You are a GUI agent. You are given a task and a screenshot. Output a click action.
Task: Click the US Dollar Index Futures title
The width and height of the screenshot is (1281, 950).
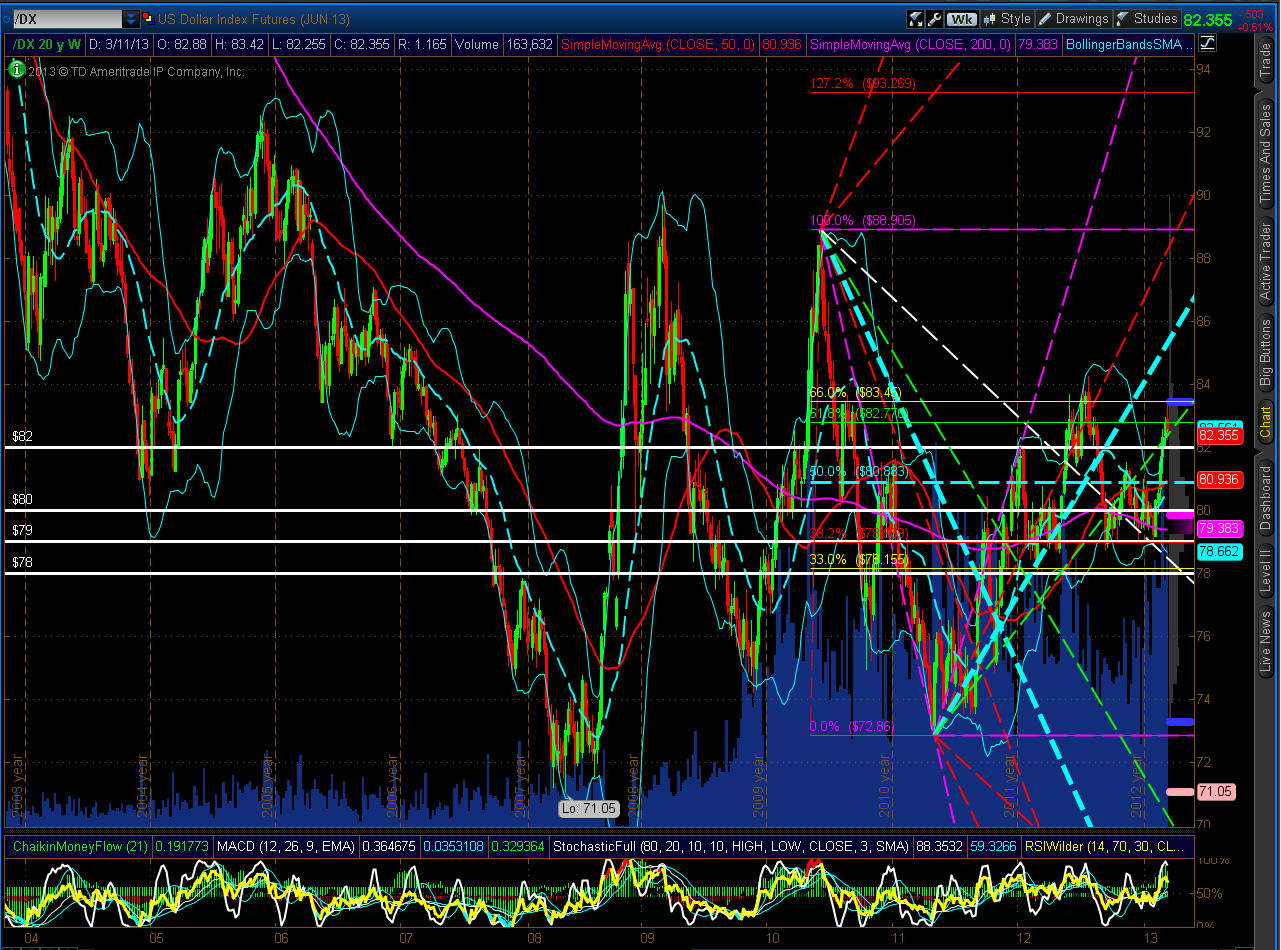[x=252, y=19]
